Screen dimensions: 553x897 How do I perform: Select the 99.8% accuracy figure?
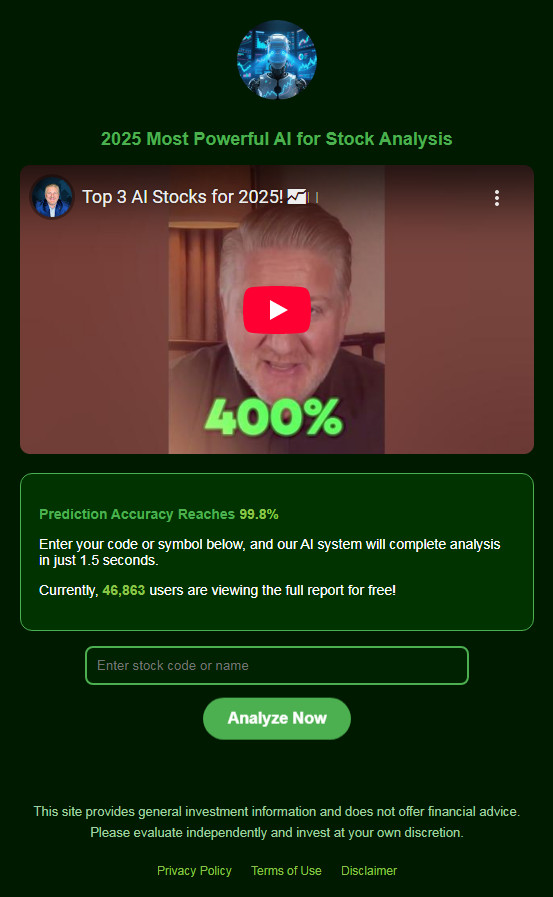[259, 514]
